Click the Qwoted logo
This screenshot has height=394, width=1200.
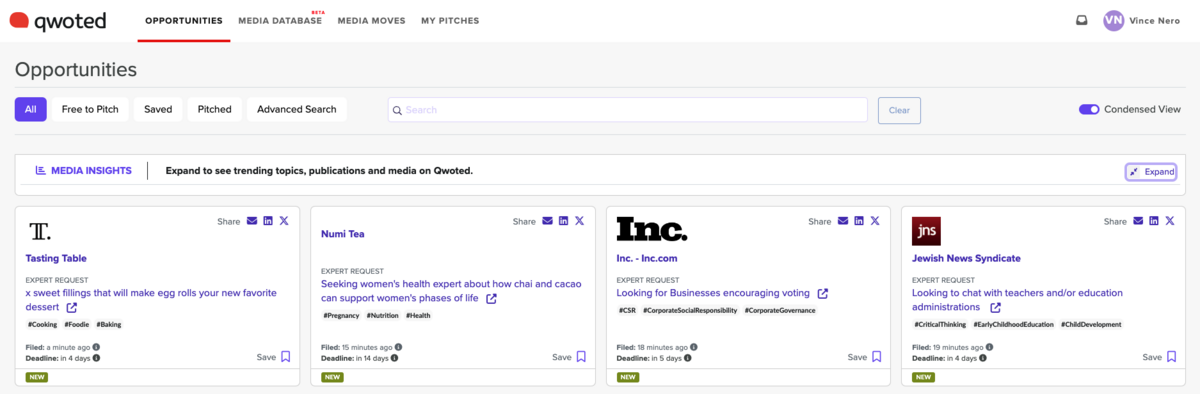(x=58, y=20)
